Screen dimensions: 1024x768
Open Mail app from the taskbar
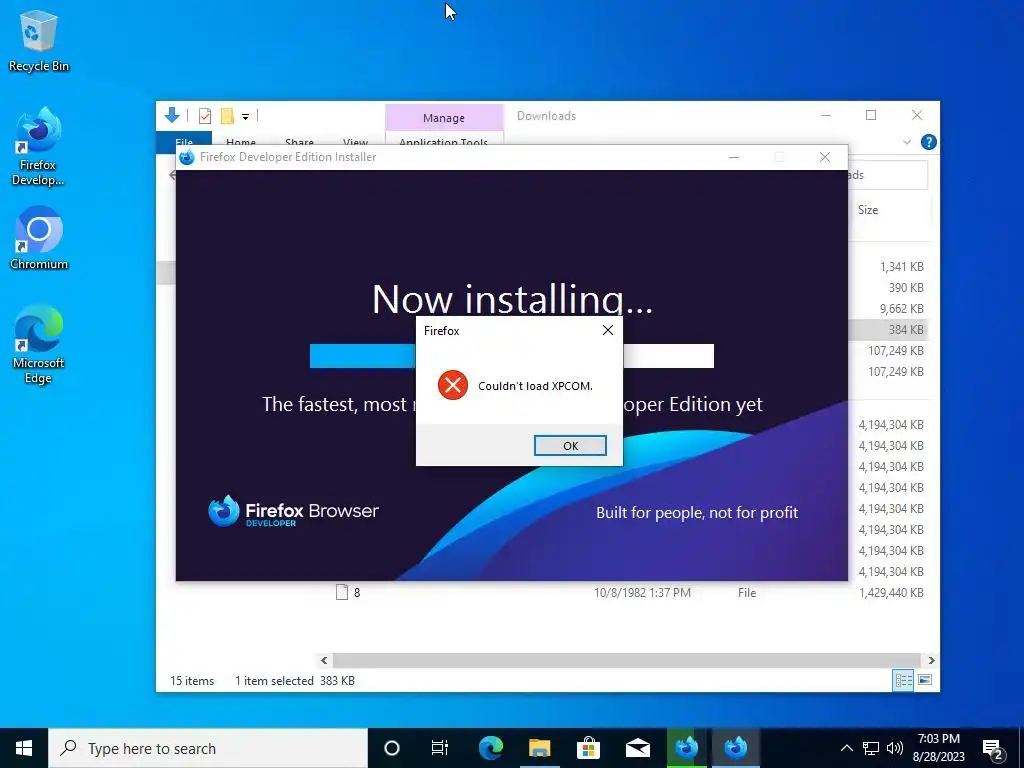click(637, 748)
